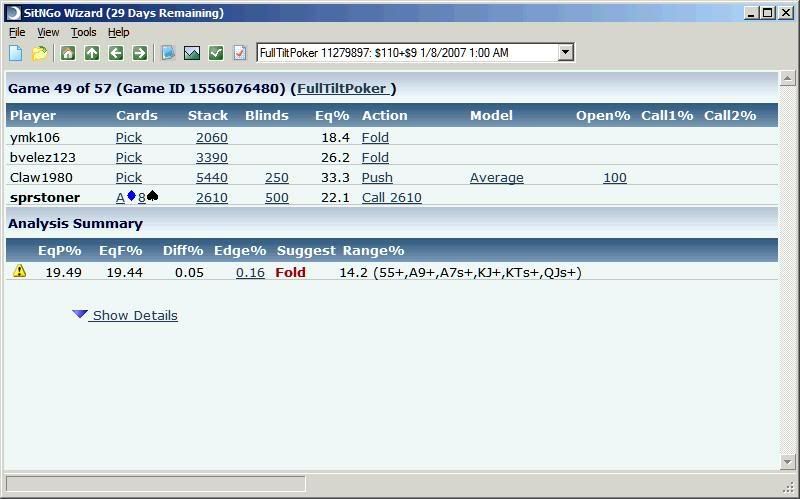Edit Claw1980's stack value 5440
The height and width of the screenshot is (499, 800).
tap(212, 178)
